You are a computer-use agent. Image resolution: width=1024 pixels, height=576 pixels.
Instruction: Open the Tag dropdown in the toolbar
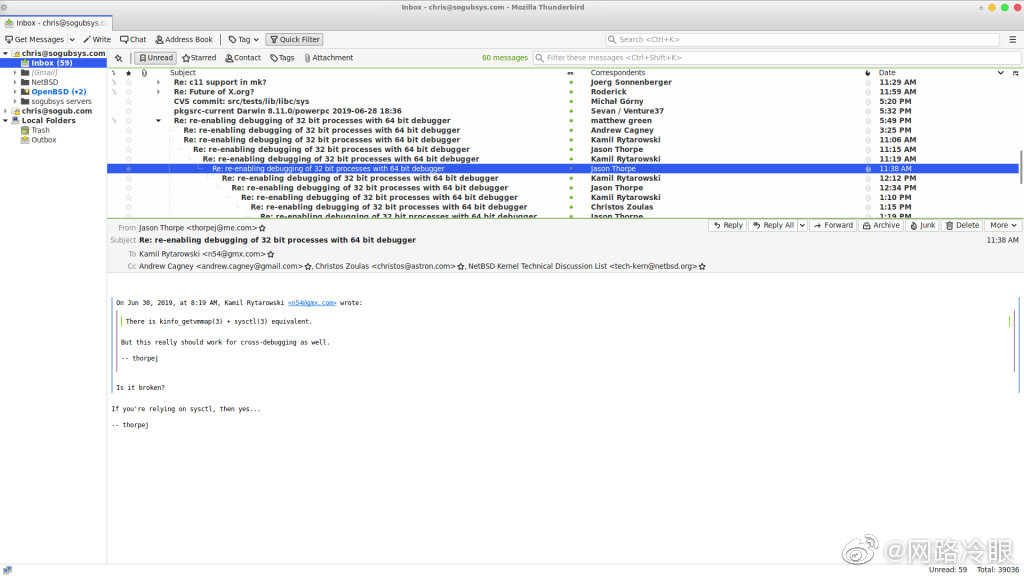(x=240, y=40)
